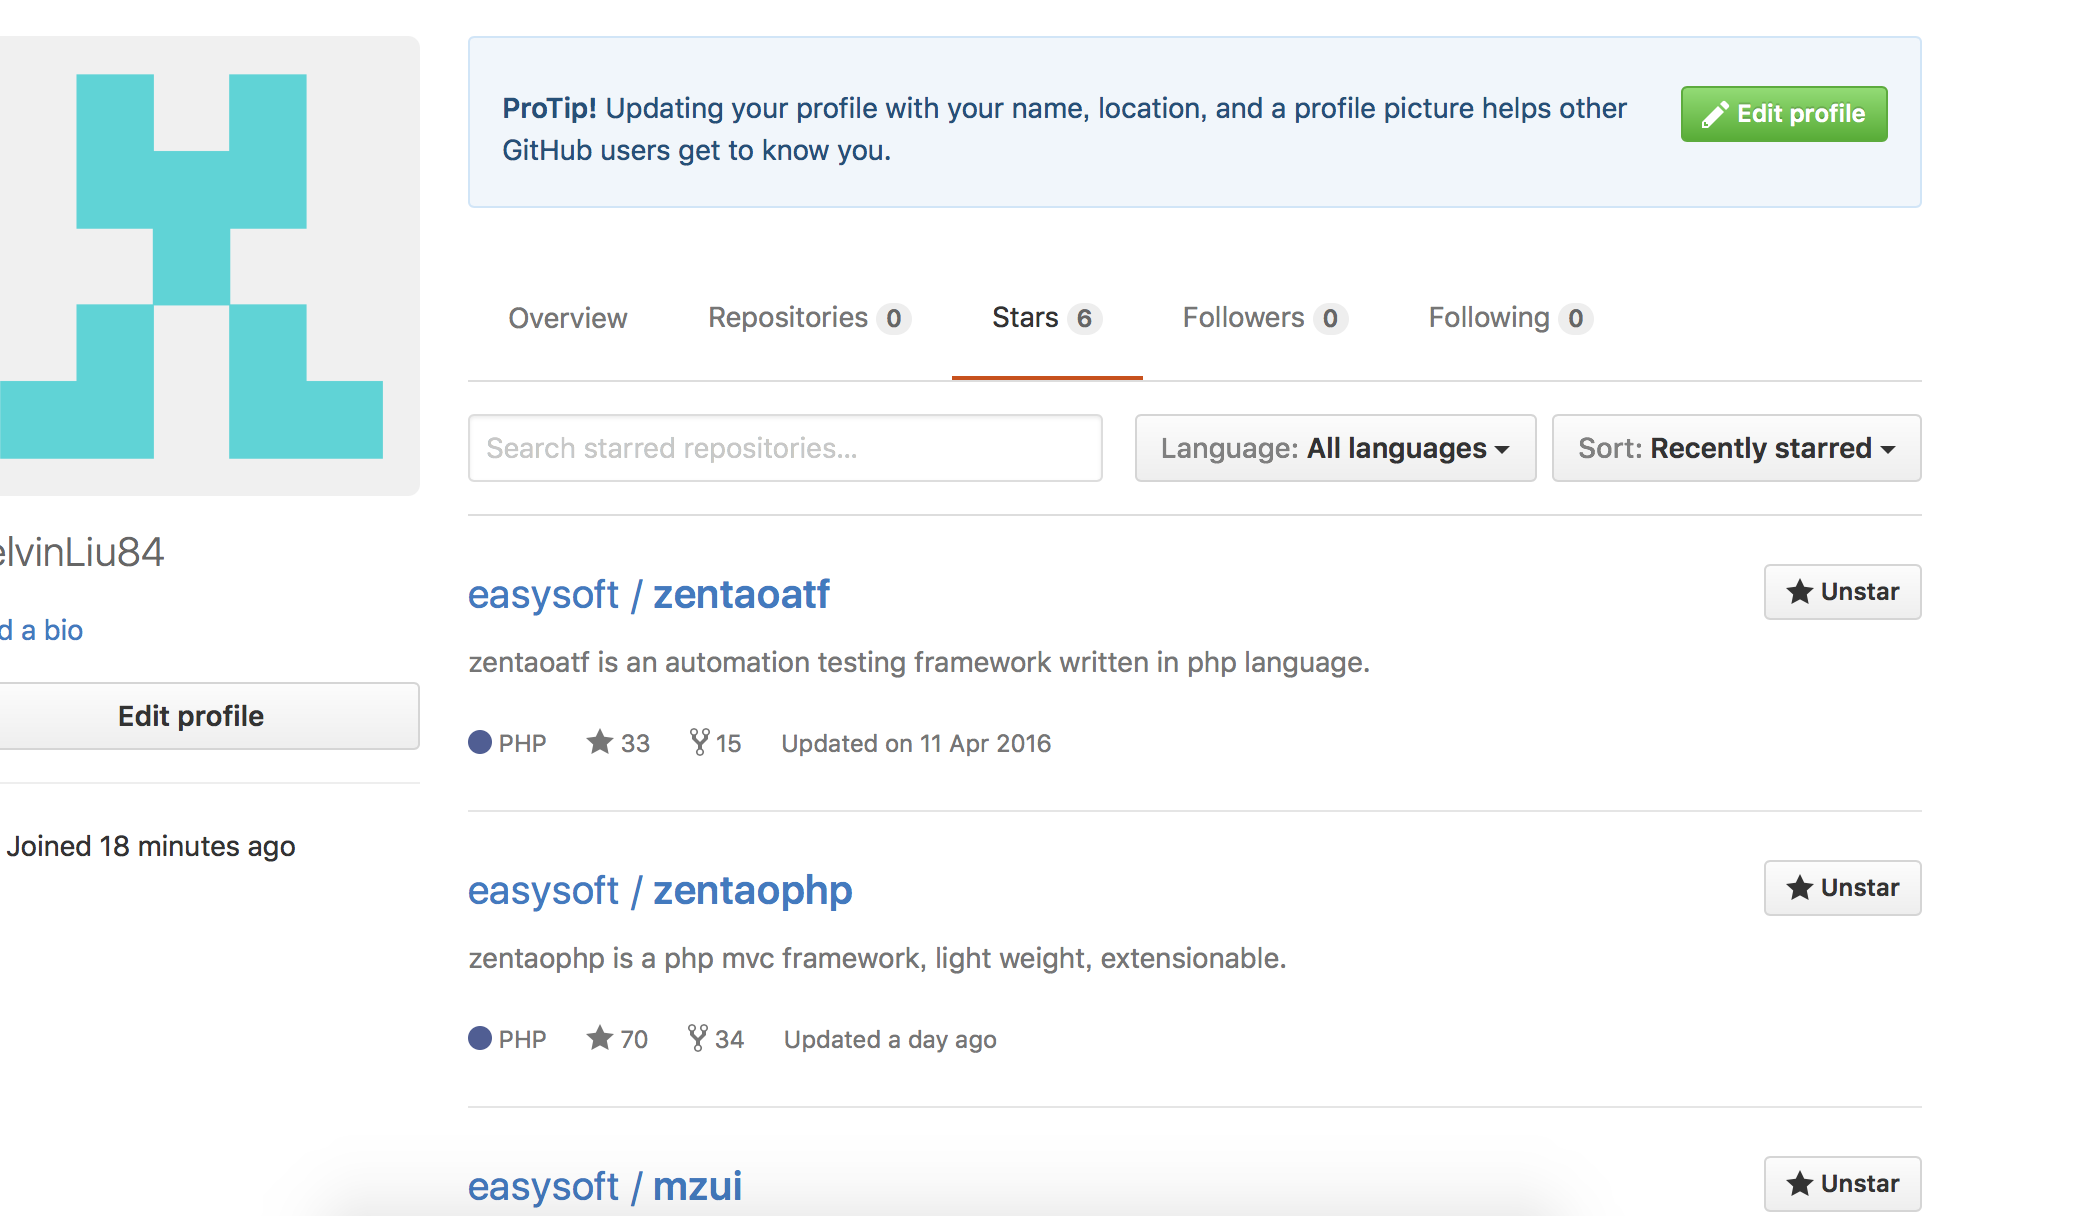
Task: Click the star count icon for zentaoatf
Action: tap(600, 742)
